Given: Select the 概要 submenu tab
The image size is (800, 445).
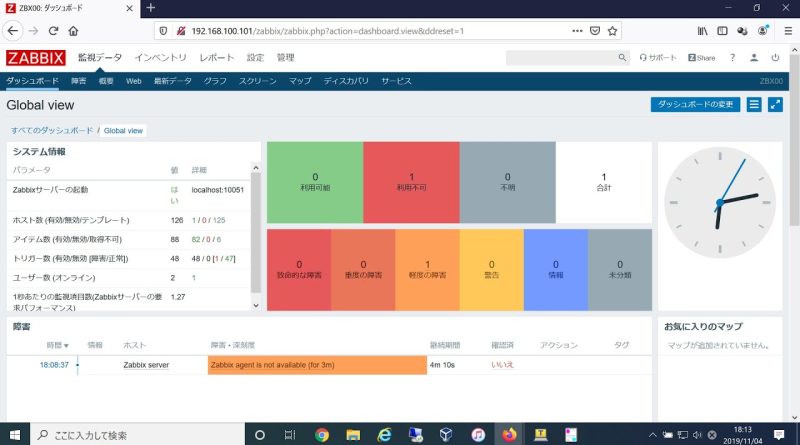Looking at the screenshot, I should pyautogui.click(x=106, y=81).
